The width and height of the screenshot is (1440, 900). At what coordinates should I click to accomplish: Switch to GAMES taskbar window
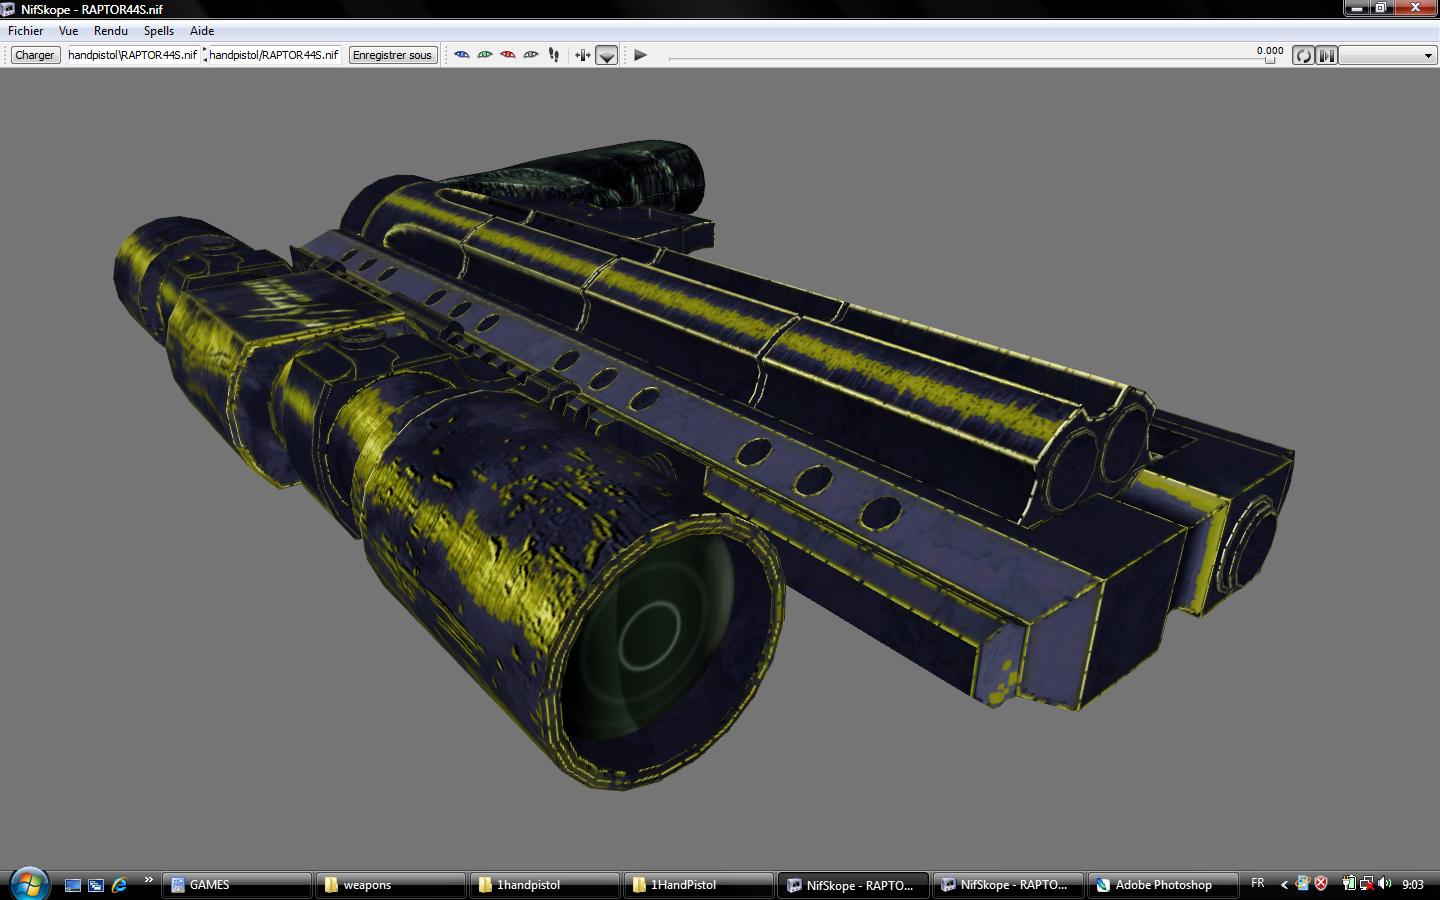click(x=237, y=885)
